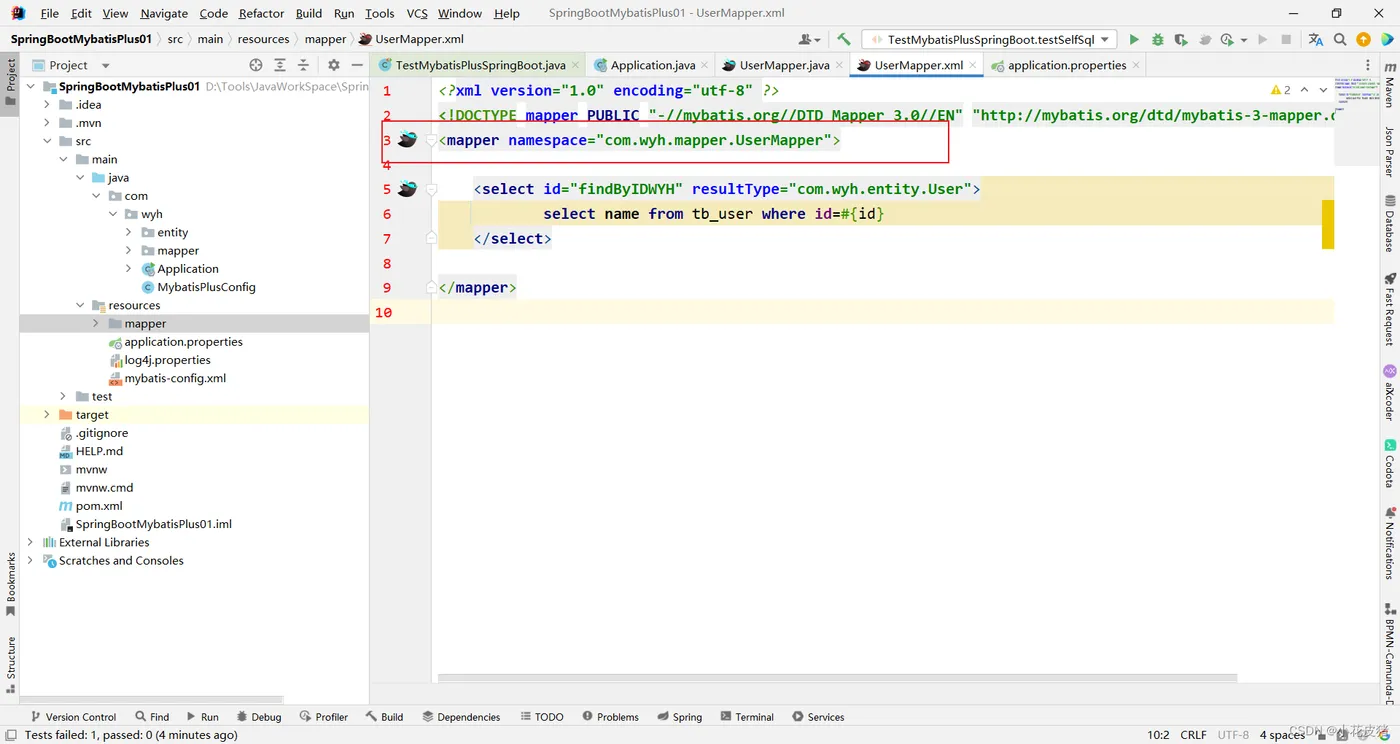Click Expand All in Project panel
Viewport: 1400px width, 744px height.
click(x=280, y=65)
